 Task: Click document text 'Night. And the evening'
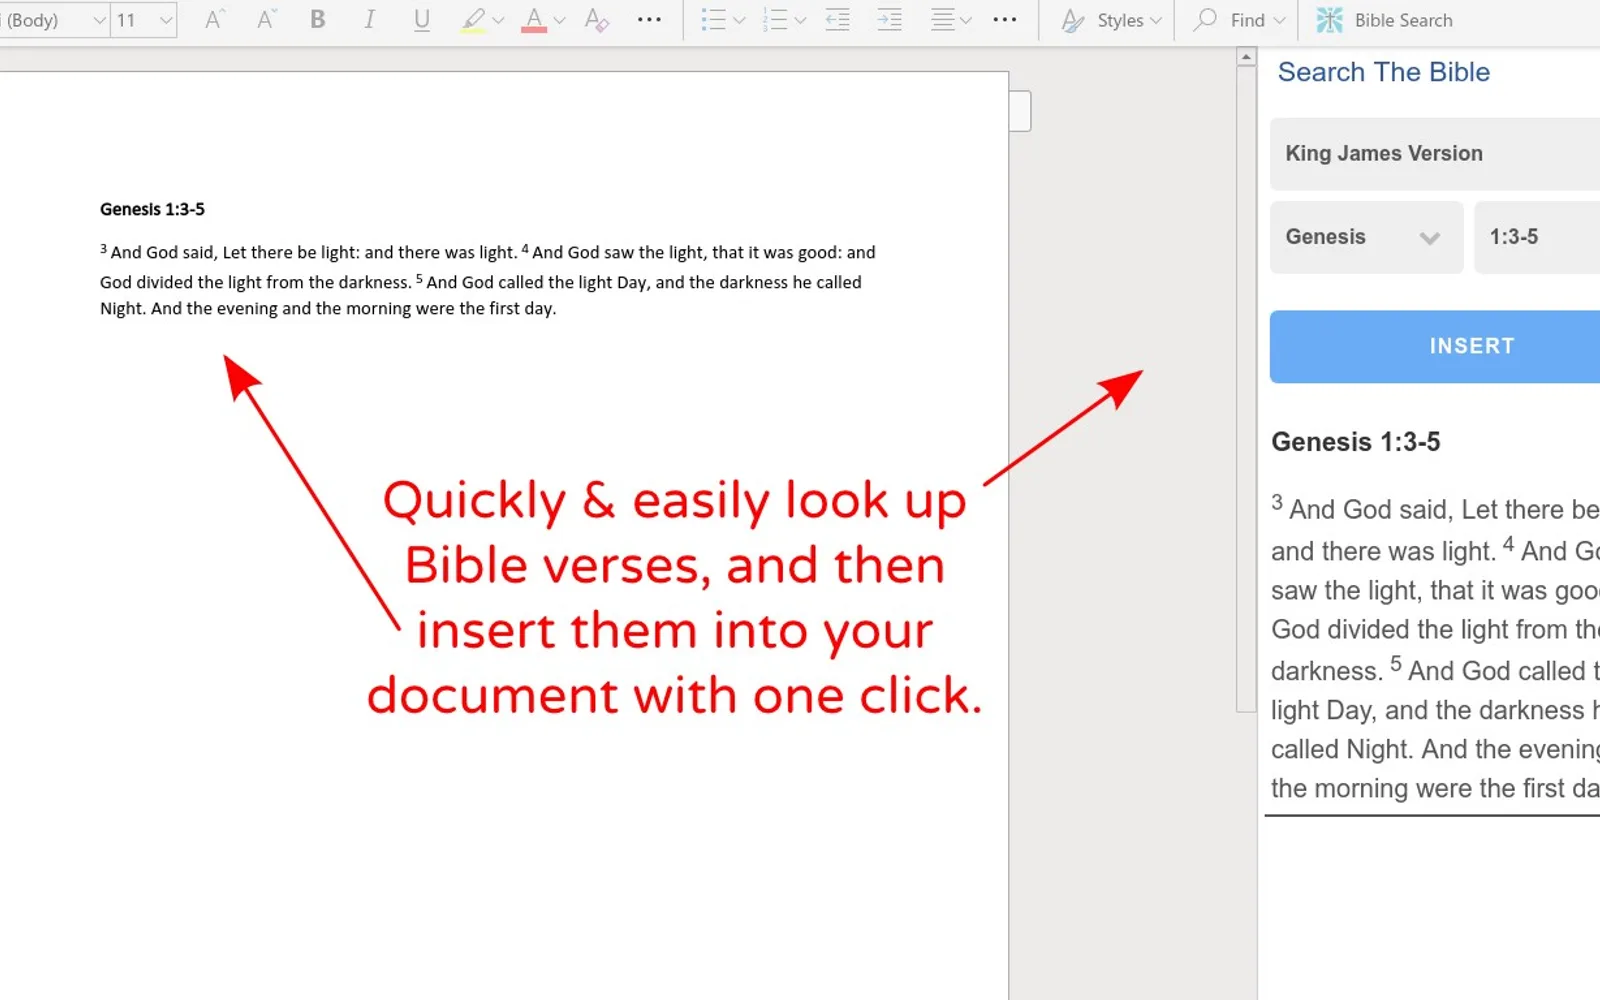[189, 309]
